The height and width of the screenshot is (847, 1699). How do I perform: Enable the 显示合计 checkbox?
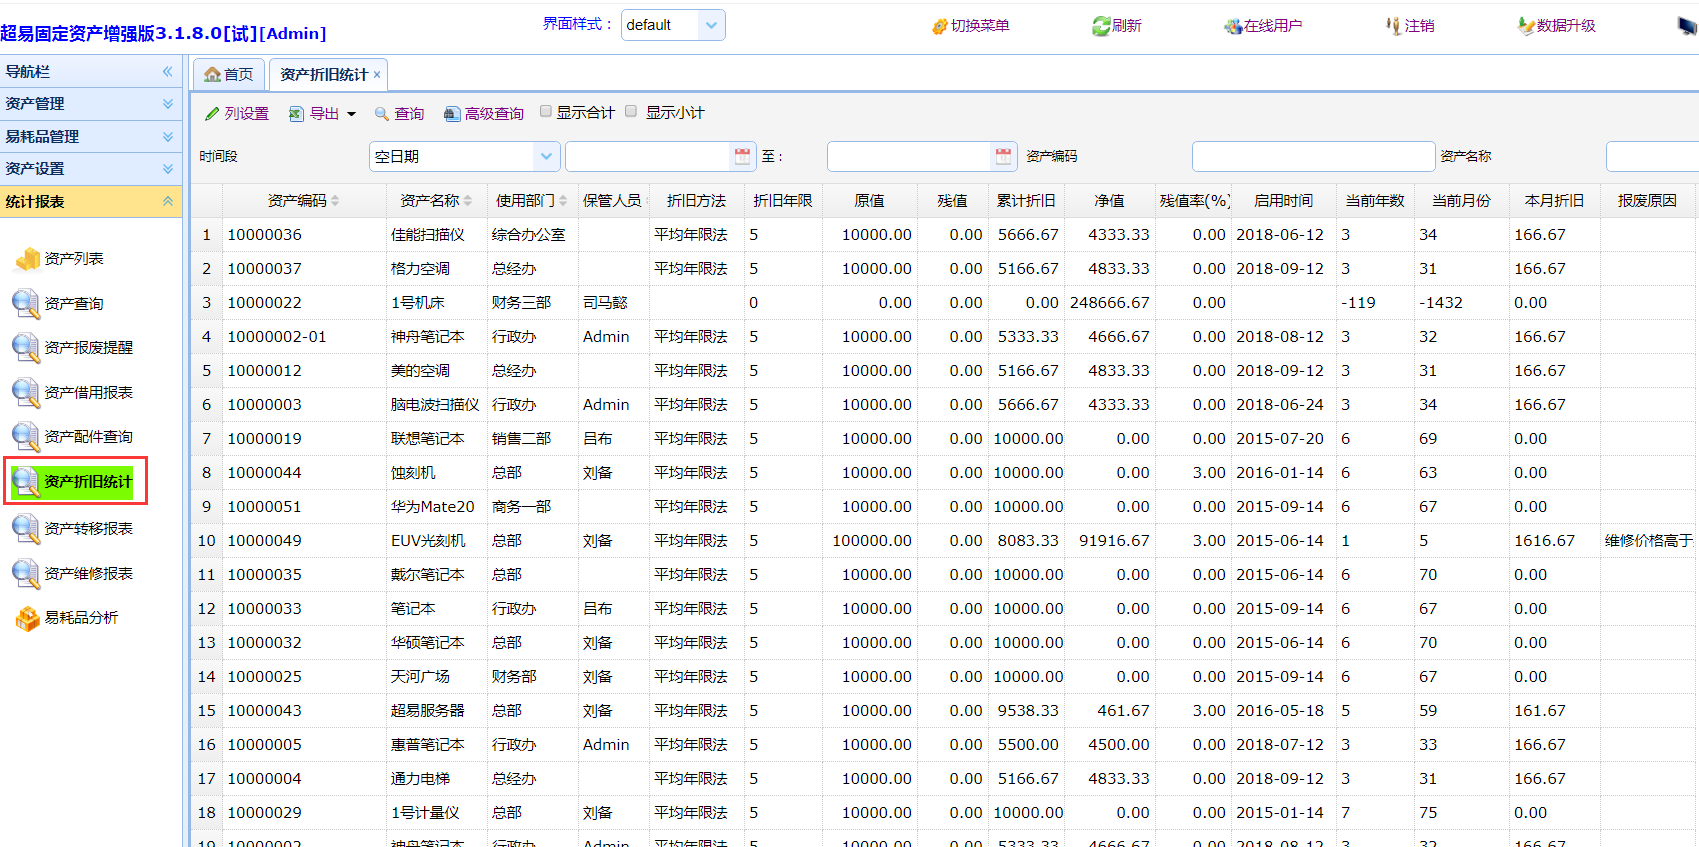[546, 112]
